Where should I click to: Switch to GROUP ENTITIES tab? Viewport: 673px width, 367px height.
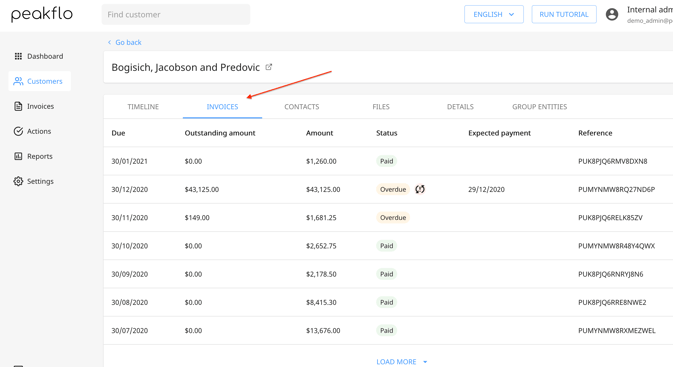tap(540, 106)
